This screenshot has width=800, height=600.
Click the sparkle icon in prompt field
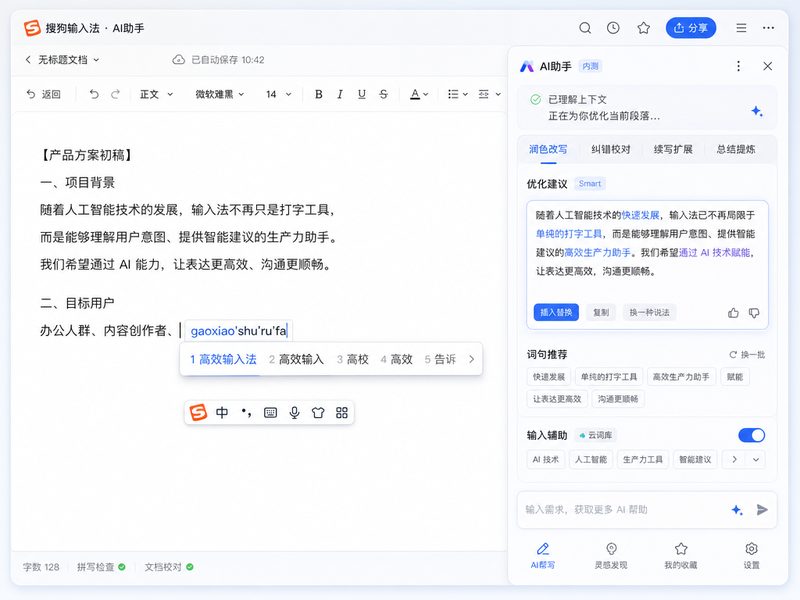737,510
